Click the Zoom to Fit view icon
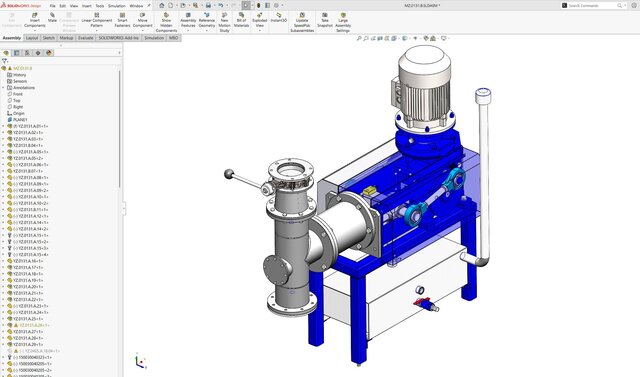The width and height of the screenshot is (640, 377). click(x=359, y=38)
